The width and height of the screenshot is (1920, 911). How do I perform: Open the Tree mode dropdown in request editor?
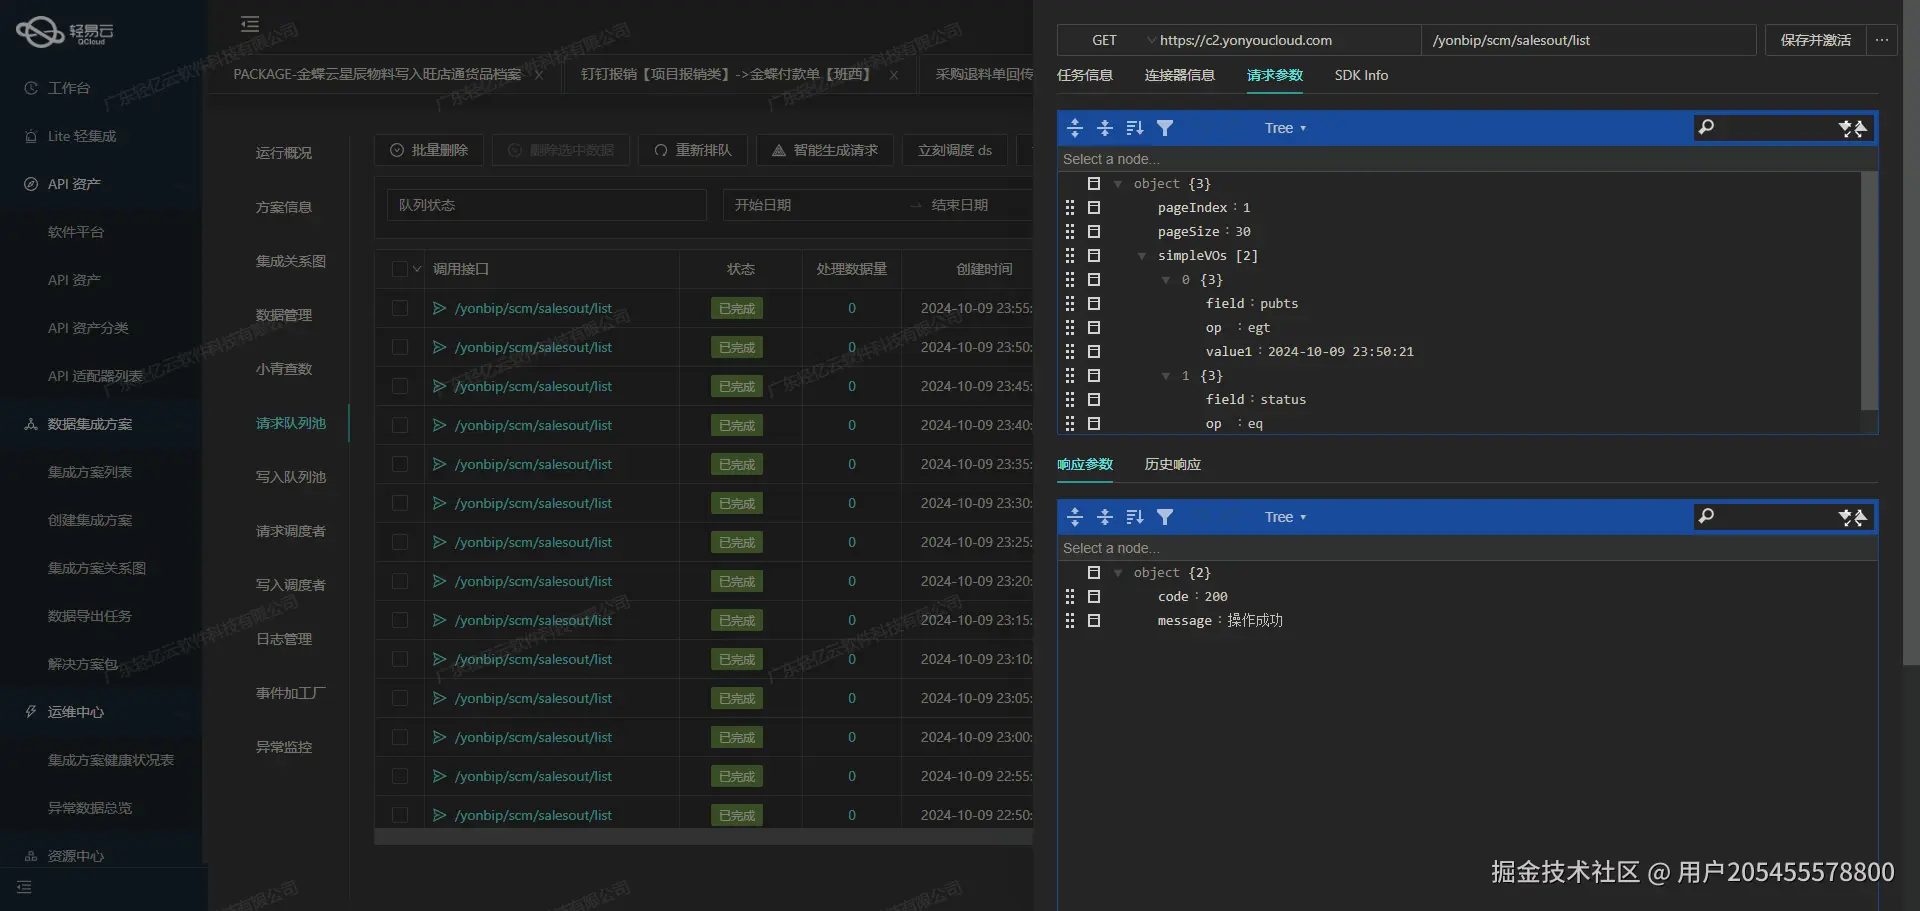(1285, 128)
